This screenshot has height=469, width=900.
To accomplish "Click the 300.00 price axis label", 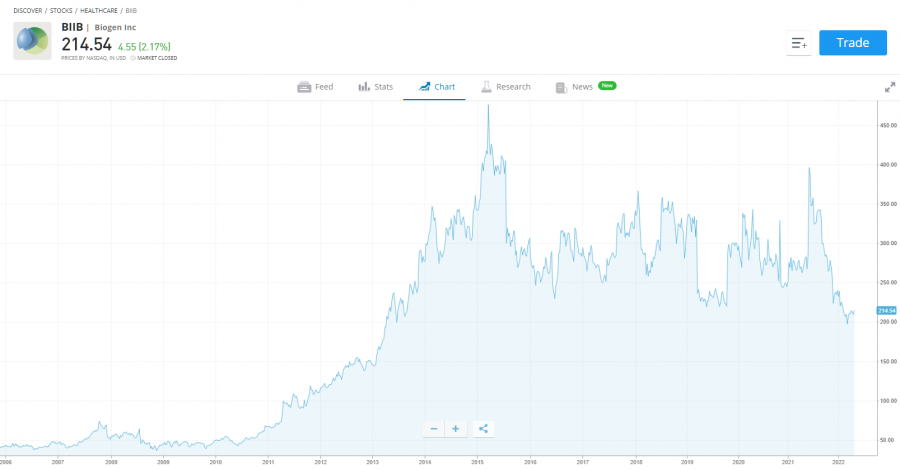I will (x=888, y=243).
